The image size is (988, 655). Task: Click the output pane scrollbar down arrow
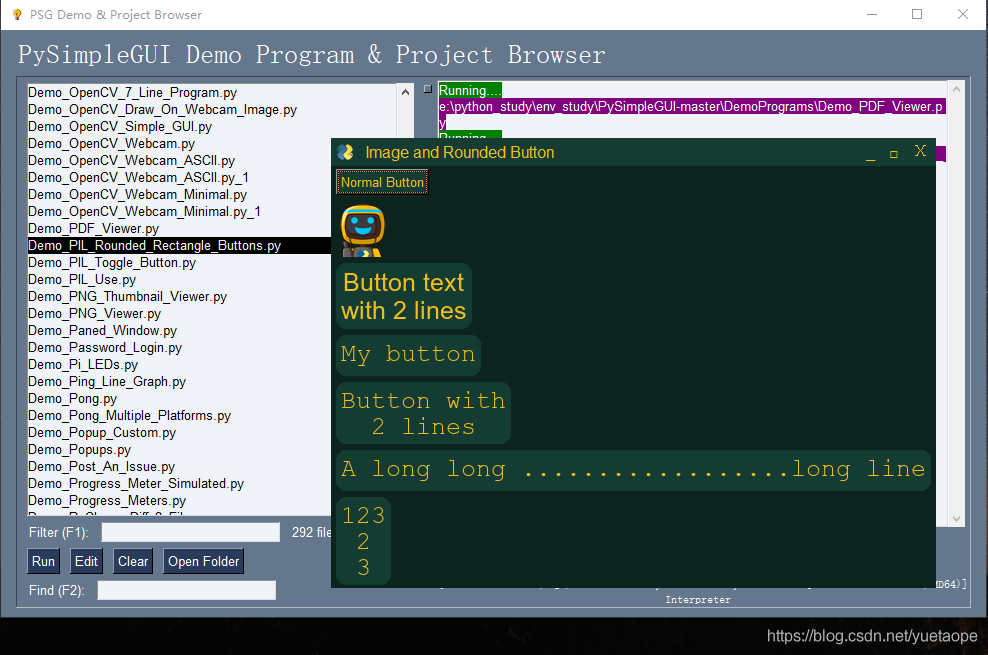(956, 518)
